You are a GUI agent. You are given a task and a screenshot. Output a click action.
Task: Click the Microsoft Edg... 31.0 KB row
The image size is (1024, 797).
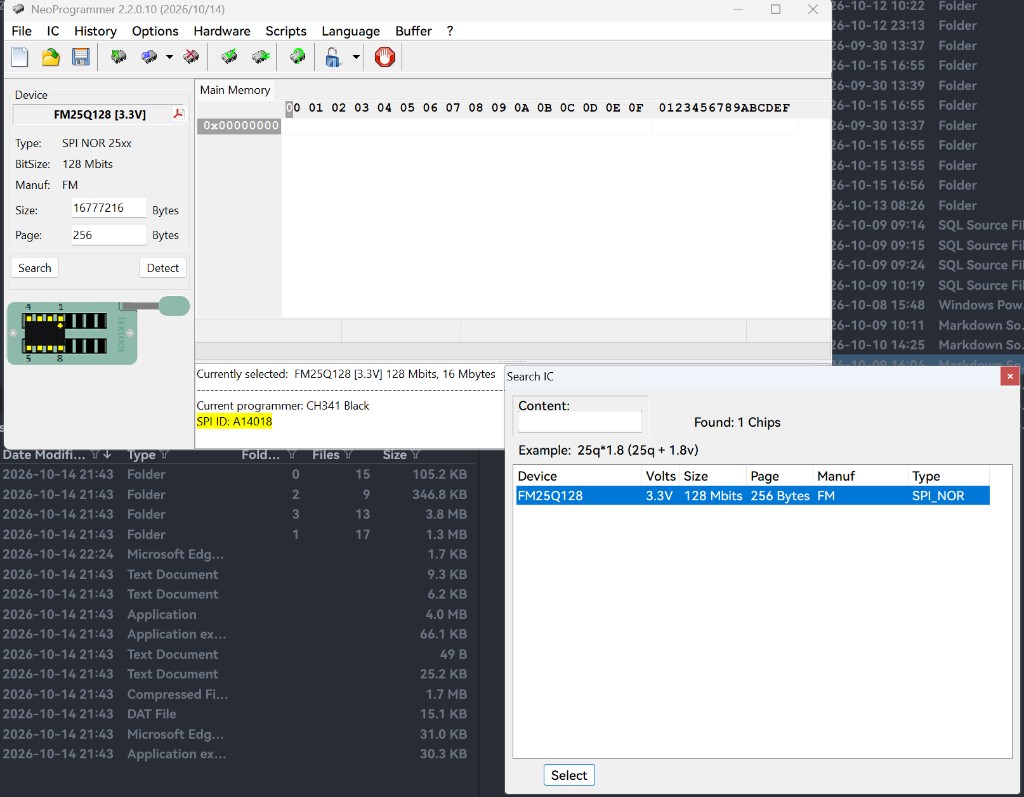tap(235, 734)
